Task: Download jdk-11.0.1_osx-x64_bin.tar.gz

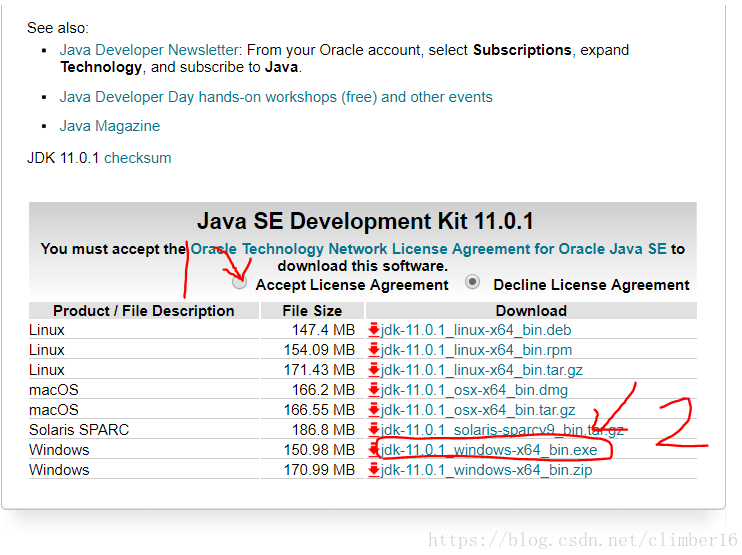Action: point(478,410)
